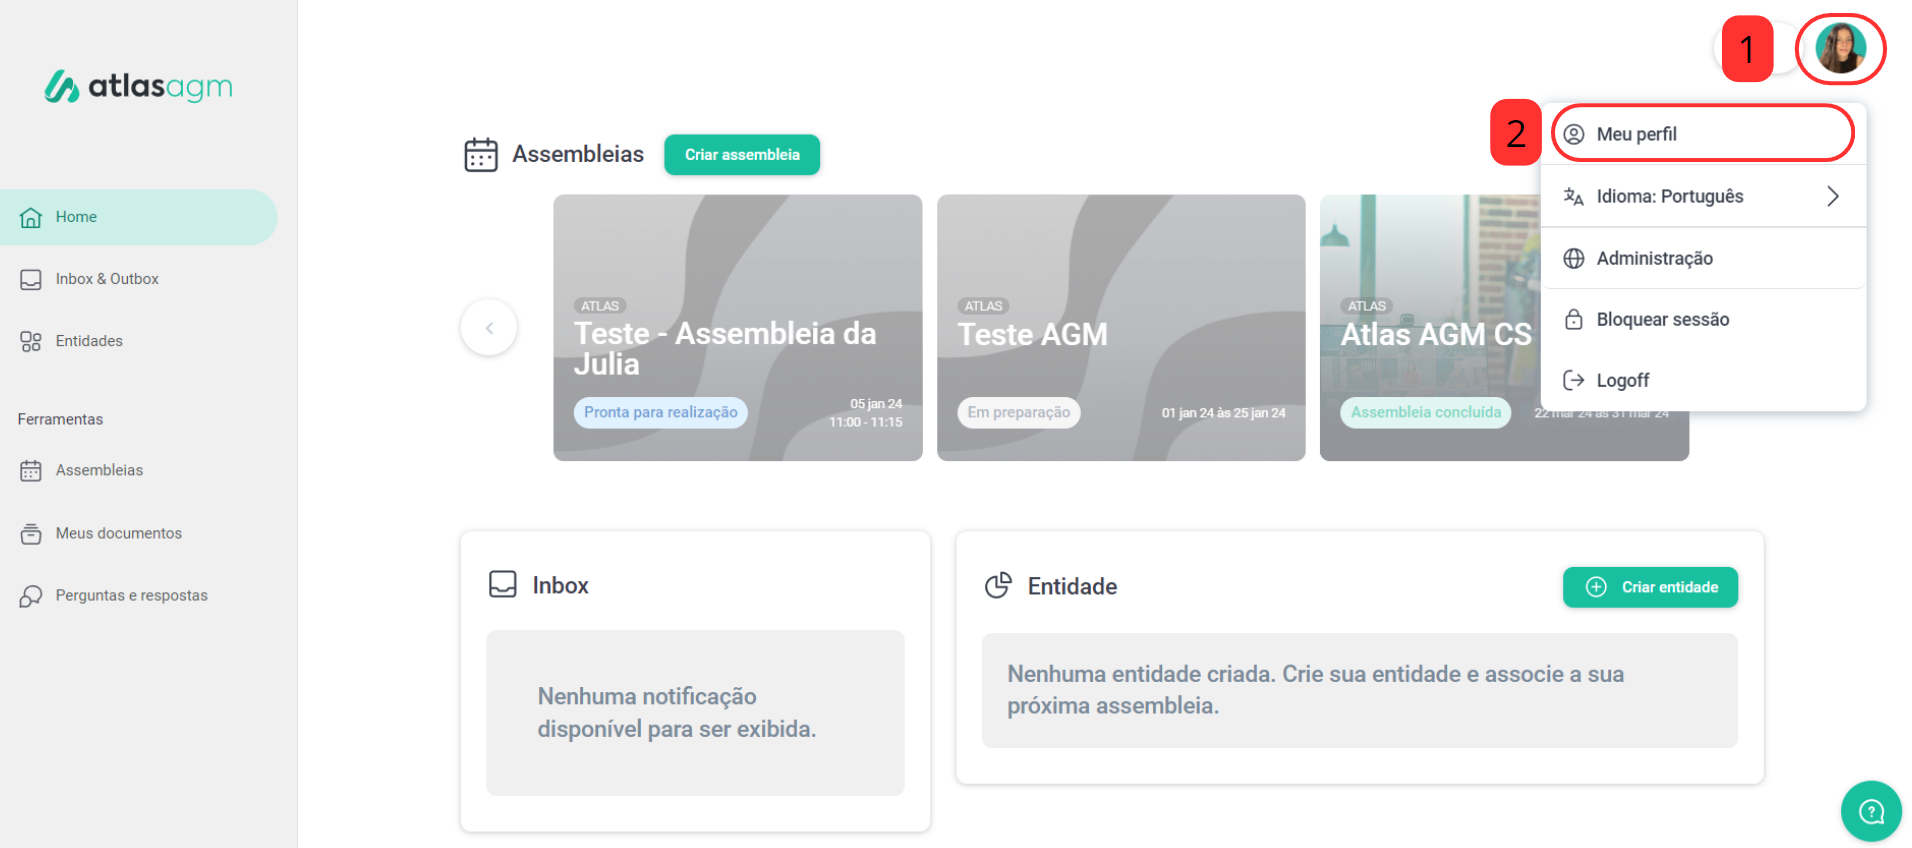1912x848 pixels.
Task: Click the Criar entidade button
Action: [1650, 587]
